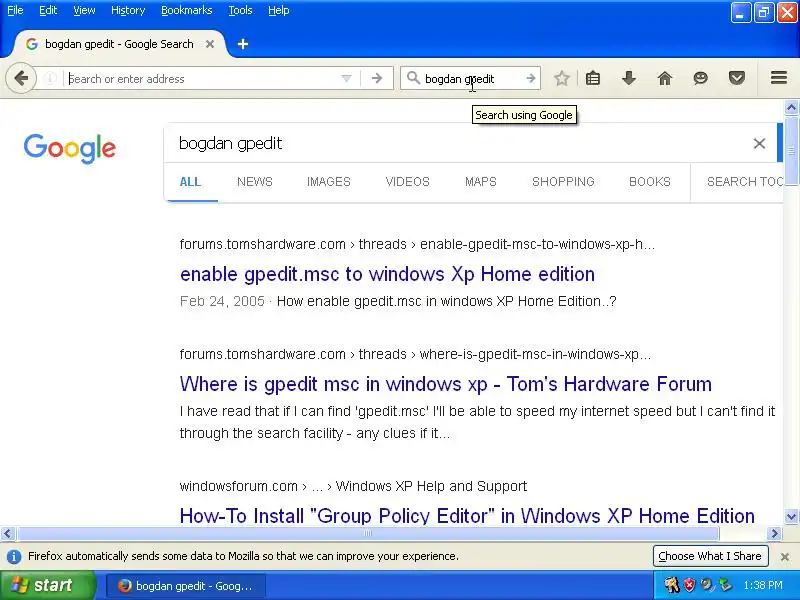Select the ALL results tab

190,182
